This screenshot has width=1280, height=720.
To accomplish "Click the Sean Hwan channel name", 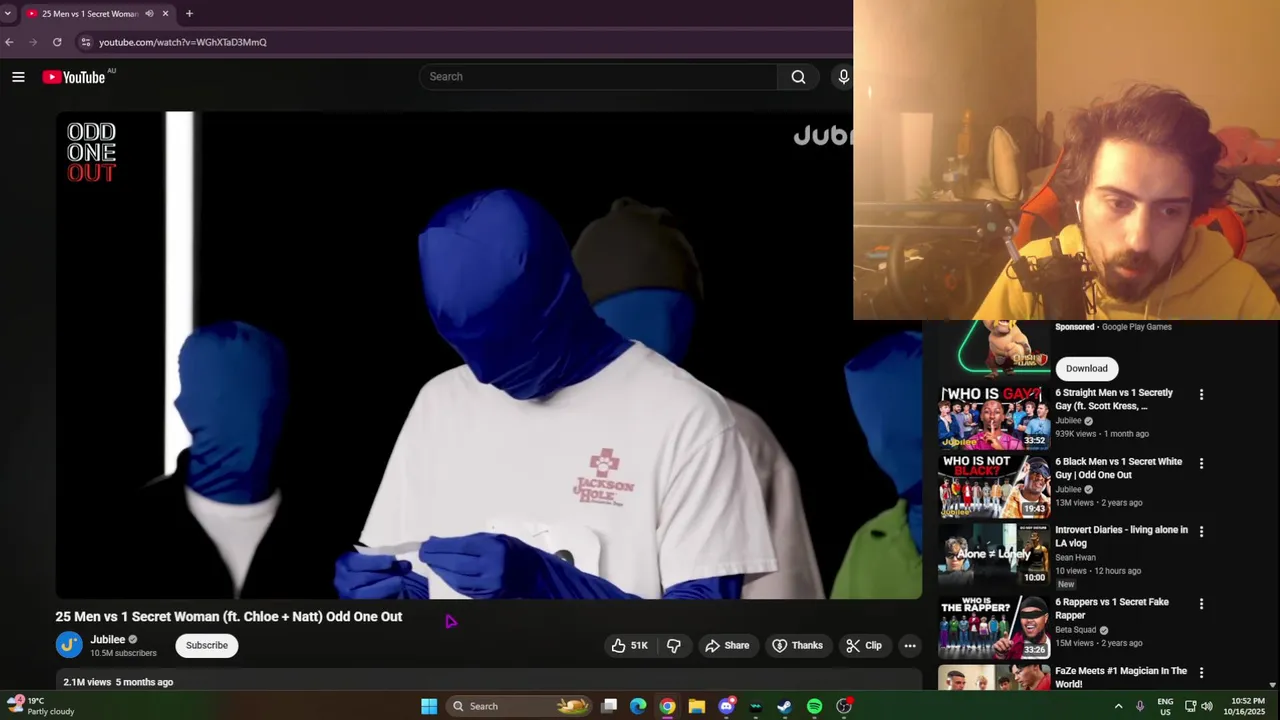I will click(x=1075, y=558).
